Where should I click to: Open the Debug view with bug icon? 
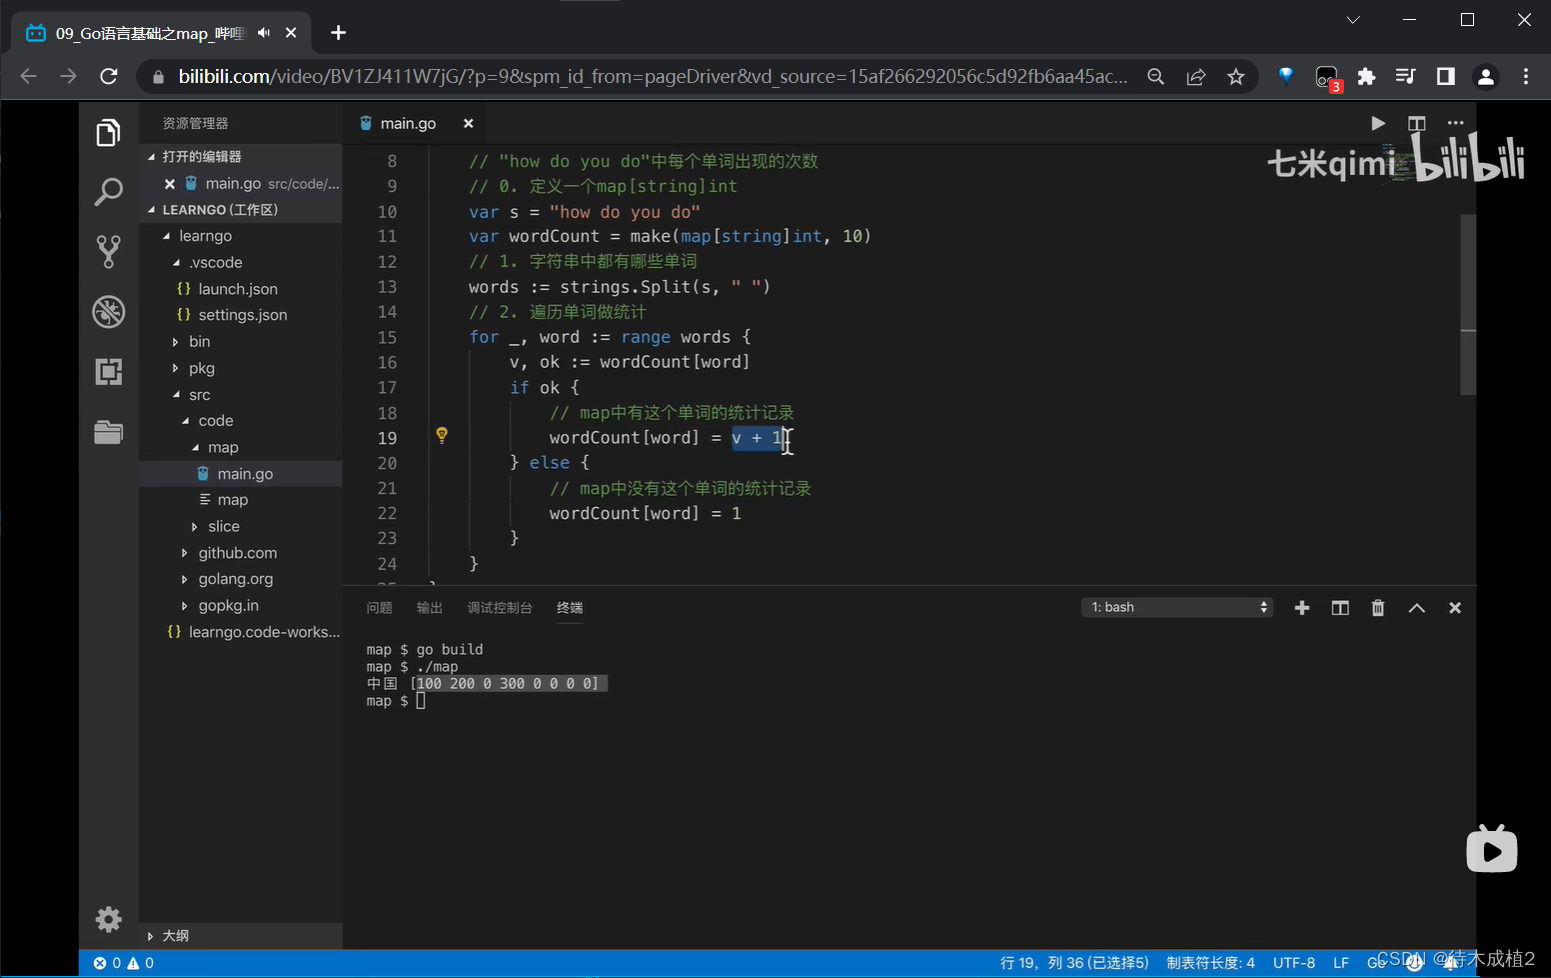point(108,312)
